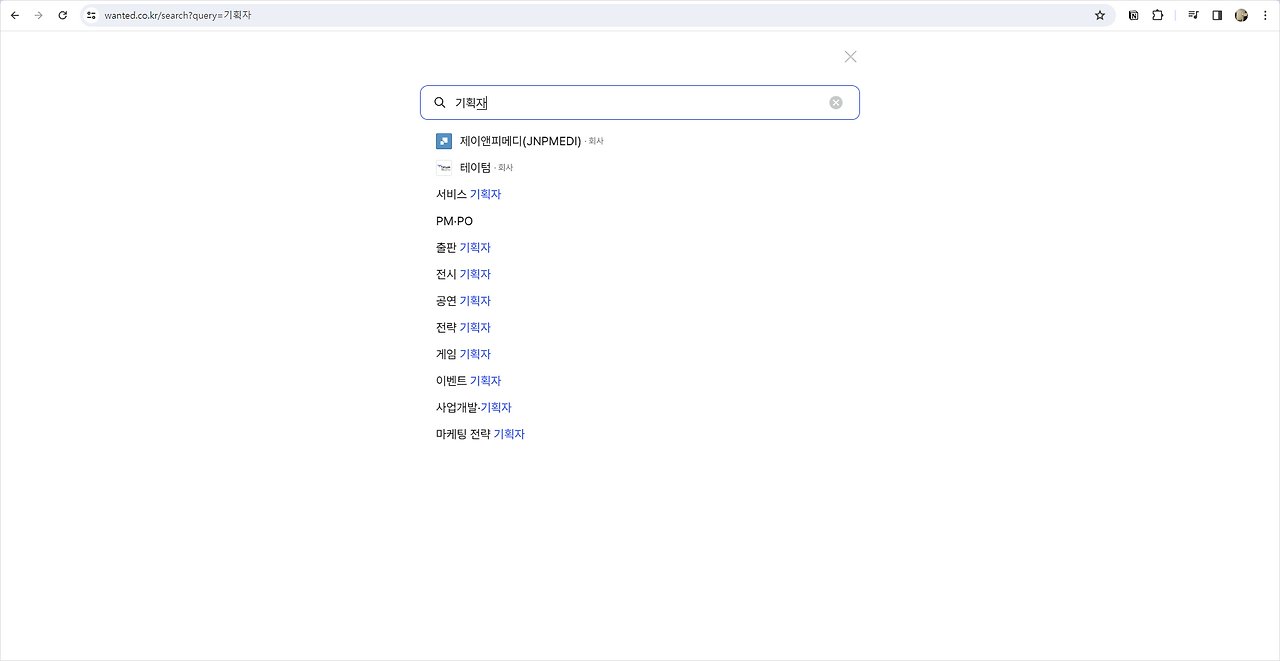Clear the search field text

(836, 102)
